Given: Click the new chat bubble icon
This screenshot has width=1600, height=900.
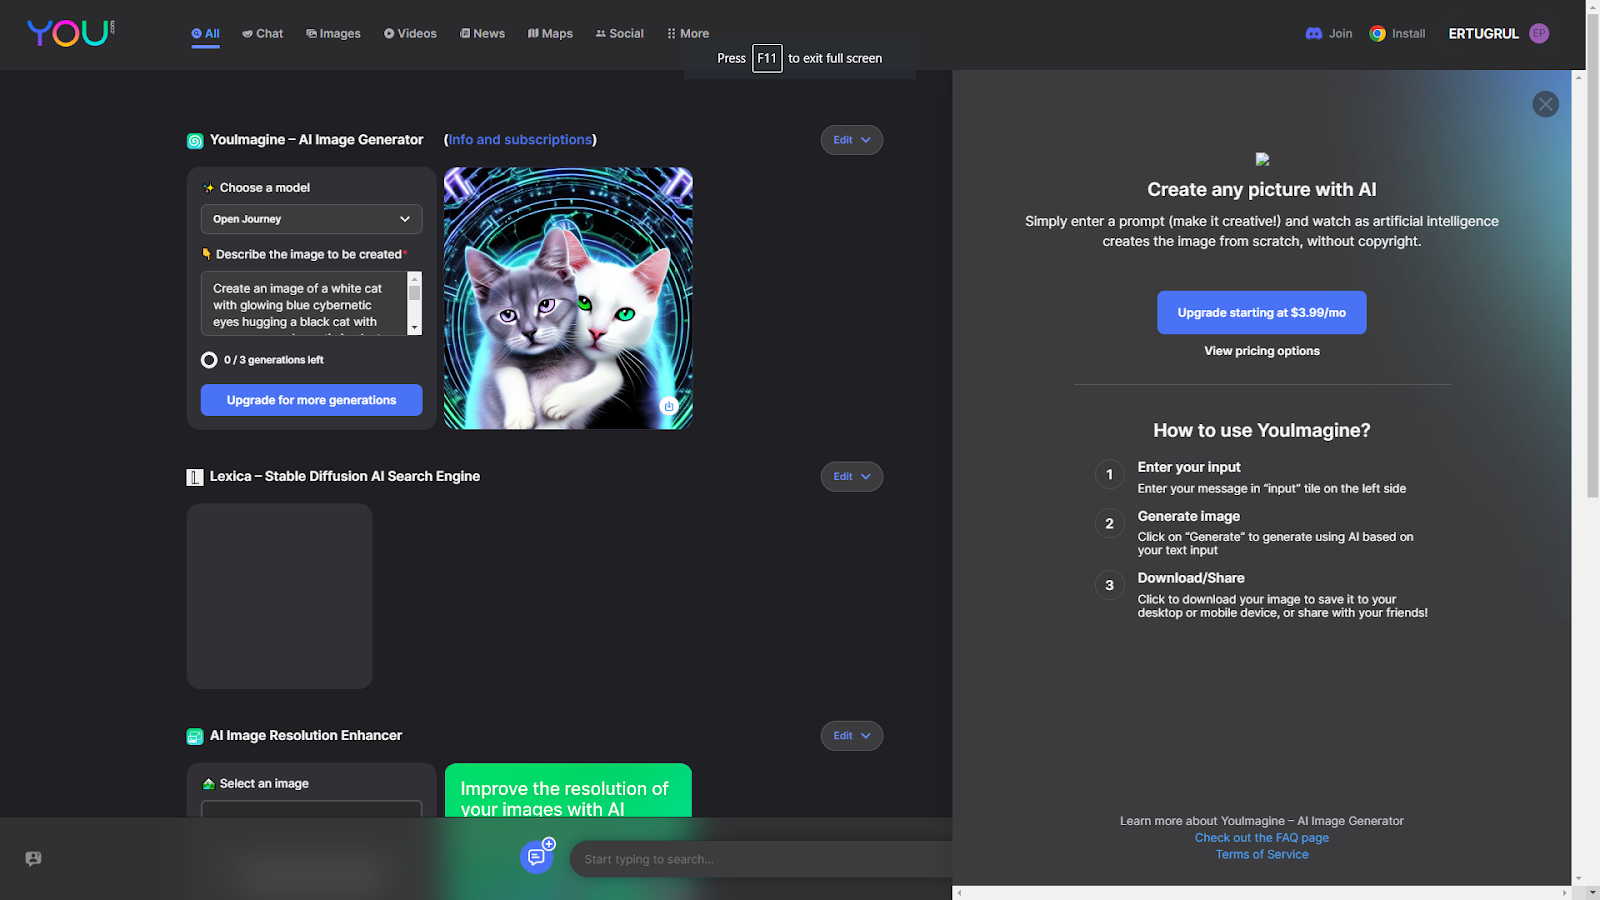Looking at the screenshot, I should [537, 857].
